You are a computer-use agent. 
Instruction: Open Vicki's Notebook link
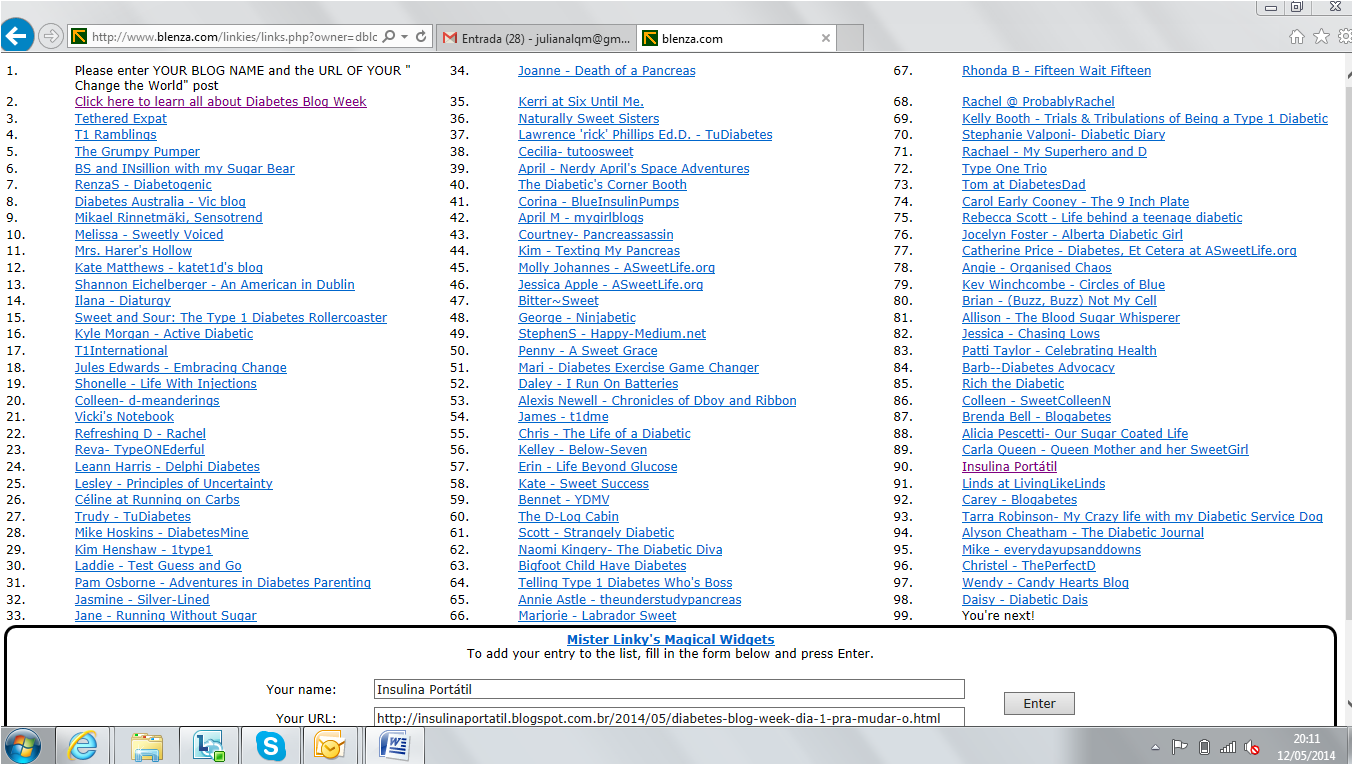coord(124,417)
